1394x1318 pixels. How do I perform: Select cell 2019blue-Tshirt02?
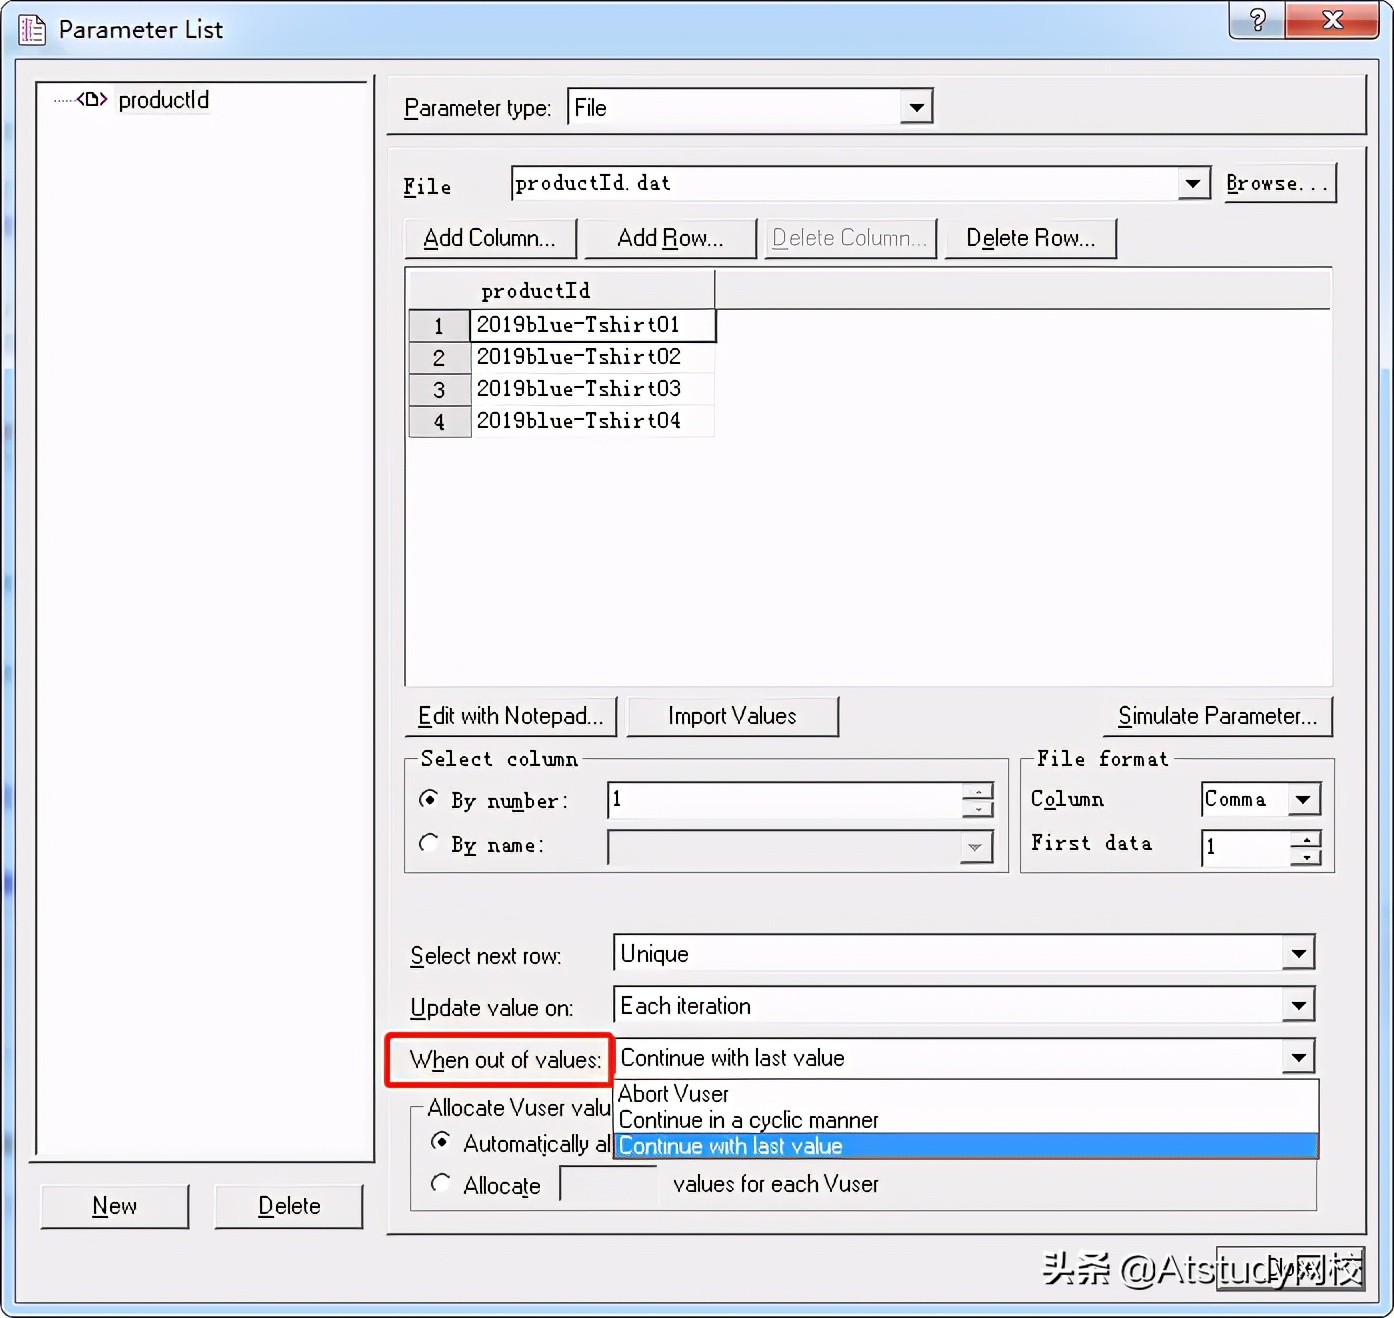coord(593,357)
